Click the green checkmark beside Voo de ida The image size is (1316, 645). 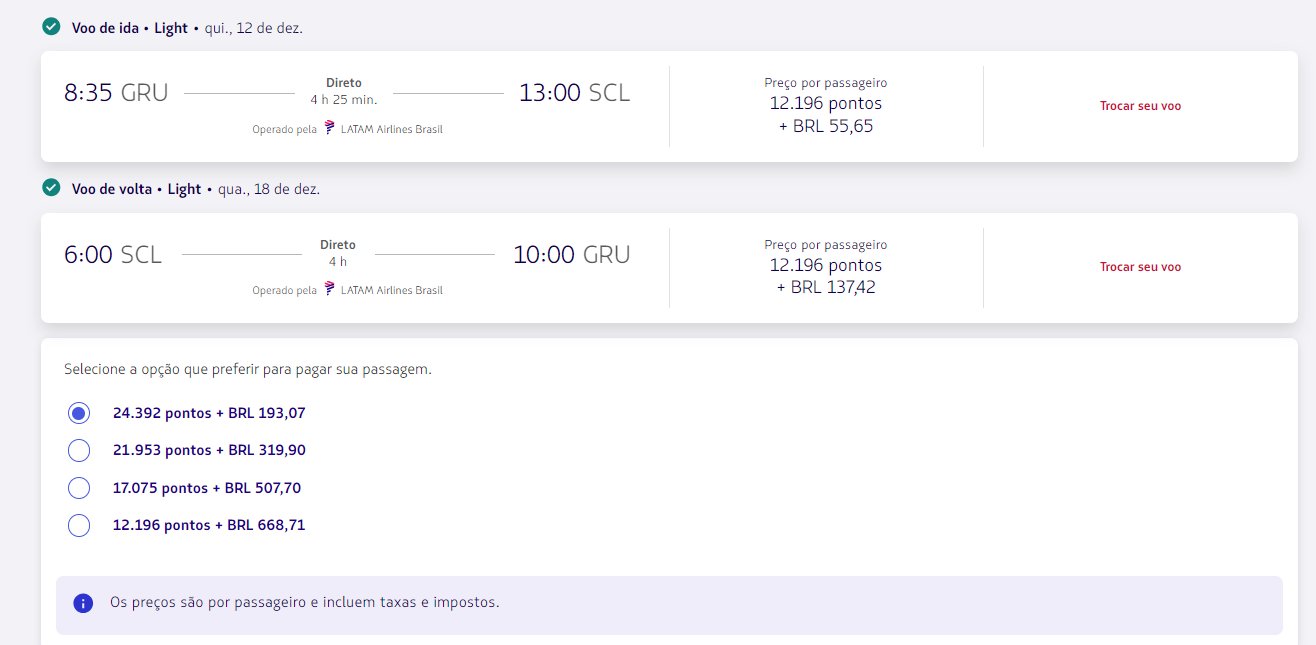point(51,27)
